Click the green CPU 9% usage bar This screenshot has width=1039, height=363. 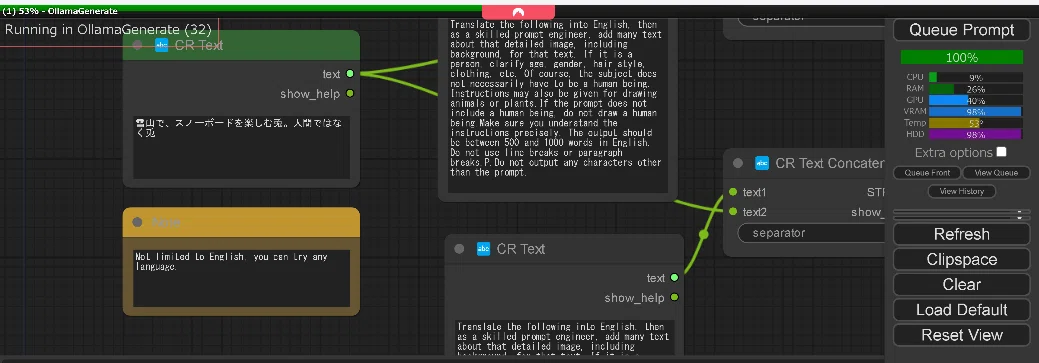975,77
